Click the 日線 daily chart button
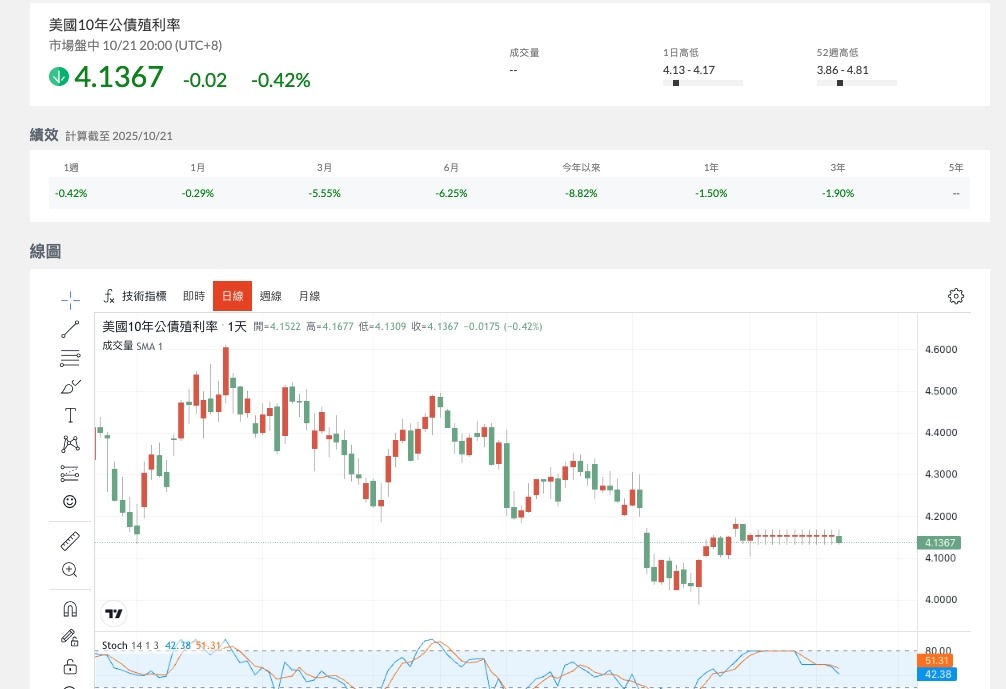 click(x=232, y=296)
